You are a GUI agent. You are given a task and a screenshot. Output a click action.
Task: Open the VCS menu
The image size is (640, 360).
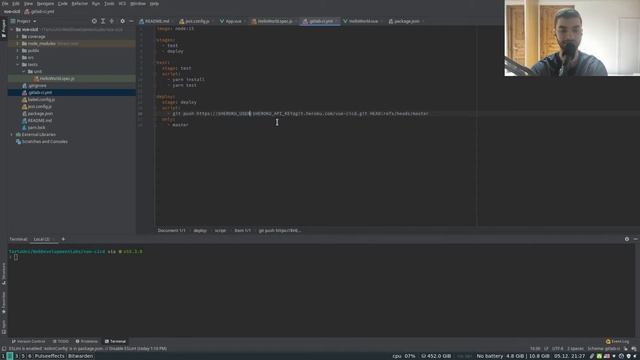(122, 3)
